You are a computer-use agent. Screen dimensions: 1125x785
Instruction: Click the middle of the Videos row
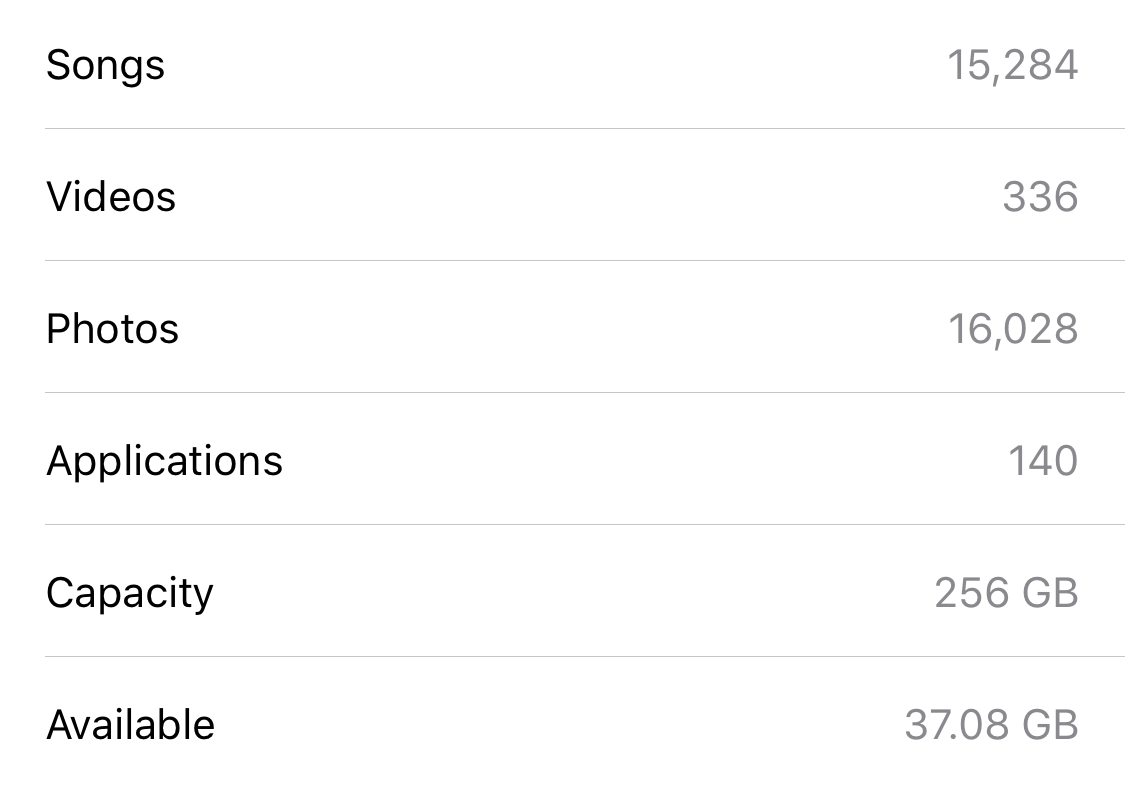point(562,195)
